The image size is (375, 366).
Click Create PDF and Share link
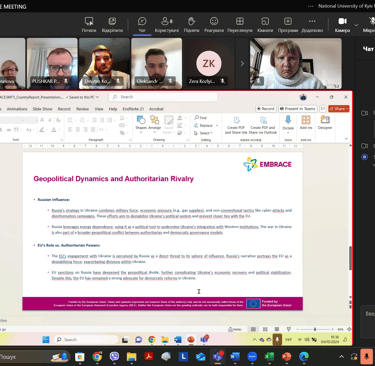coord(236,125)
